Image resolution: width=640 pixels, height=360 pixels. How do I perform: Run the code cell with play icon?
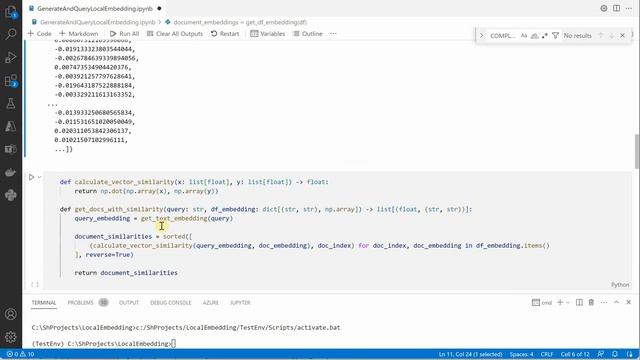pos(31,177)
